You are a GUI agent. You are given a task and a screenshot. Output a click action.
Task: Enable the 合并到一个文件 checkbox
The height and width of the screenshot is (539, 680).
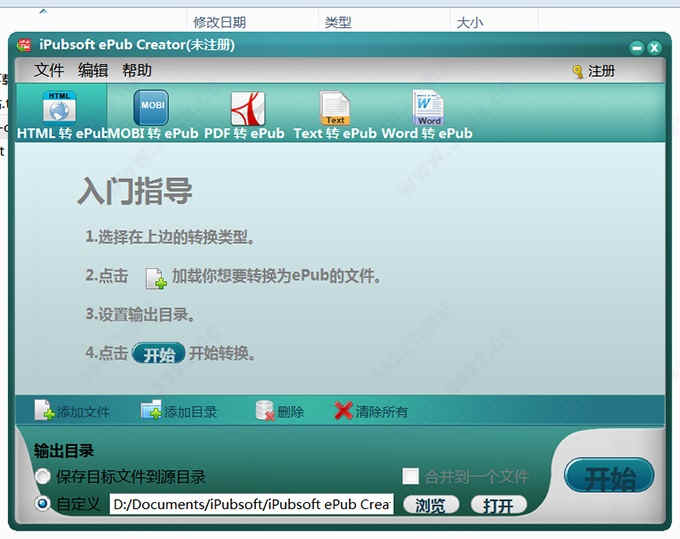tap(410, 476)
